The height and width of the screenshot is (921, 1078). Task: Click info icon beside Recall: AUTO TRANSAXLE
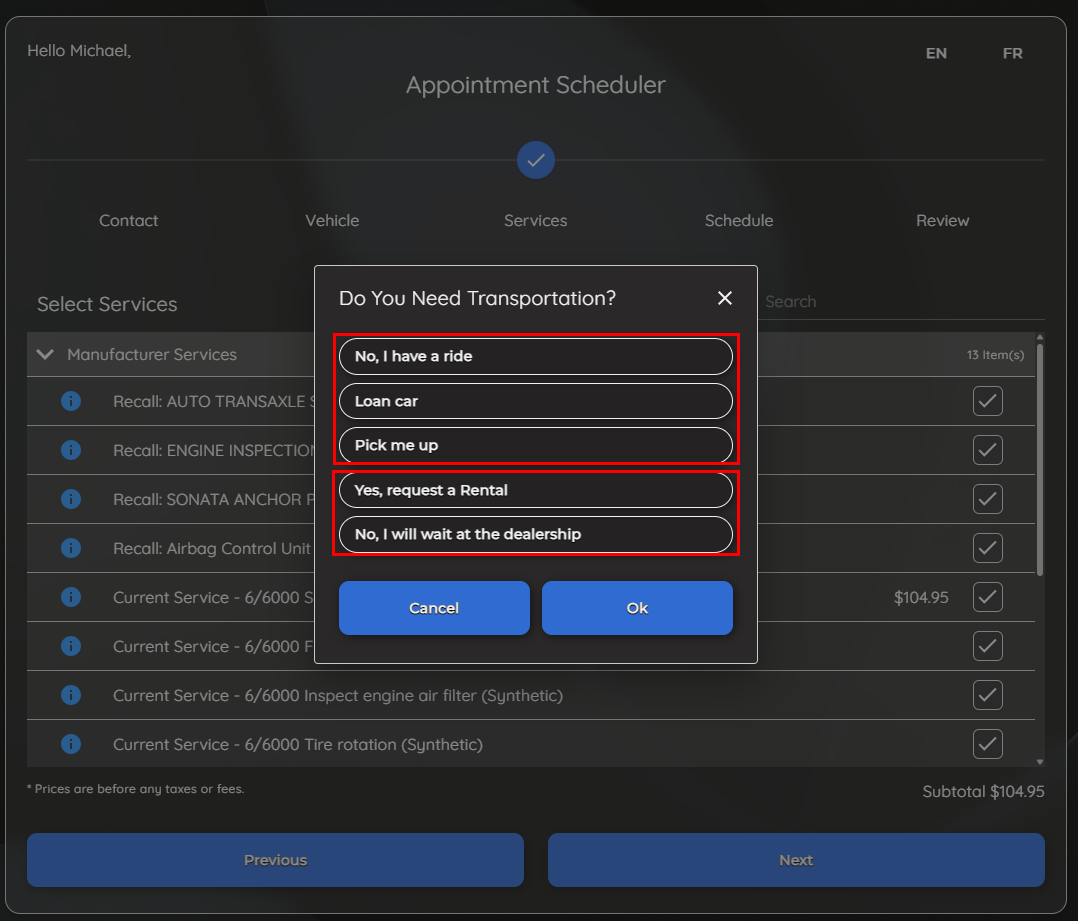pos(71,401)
